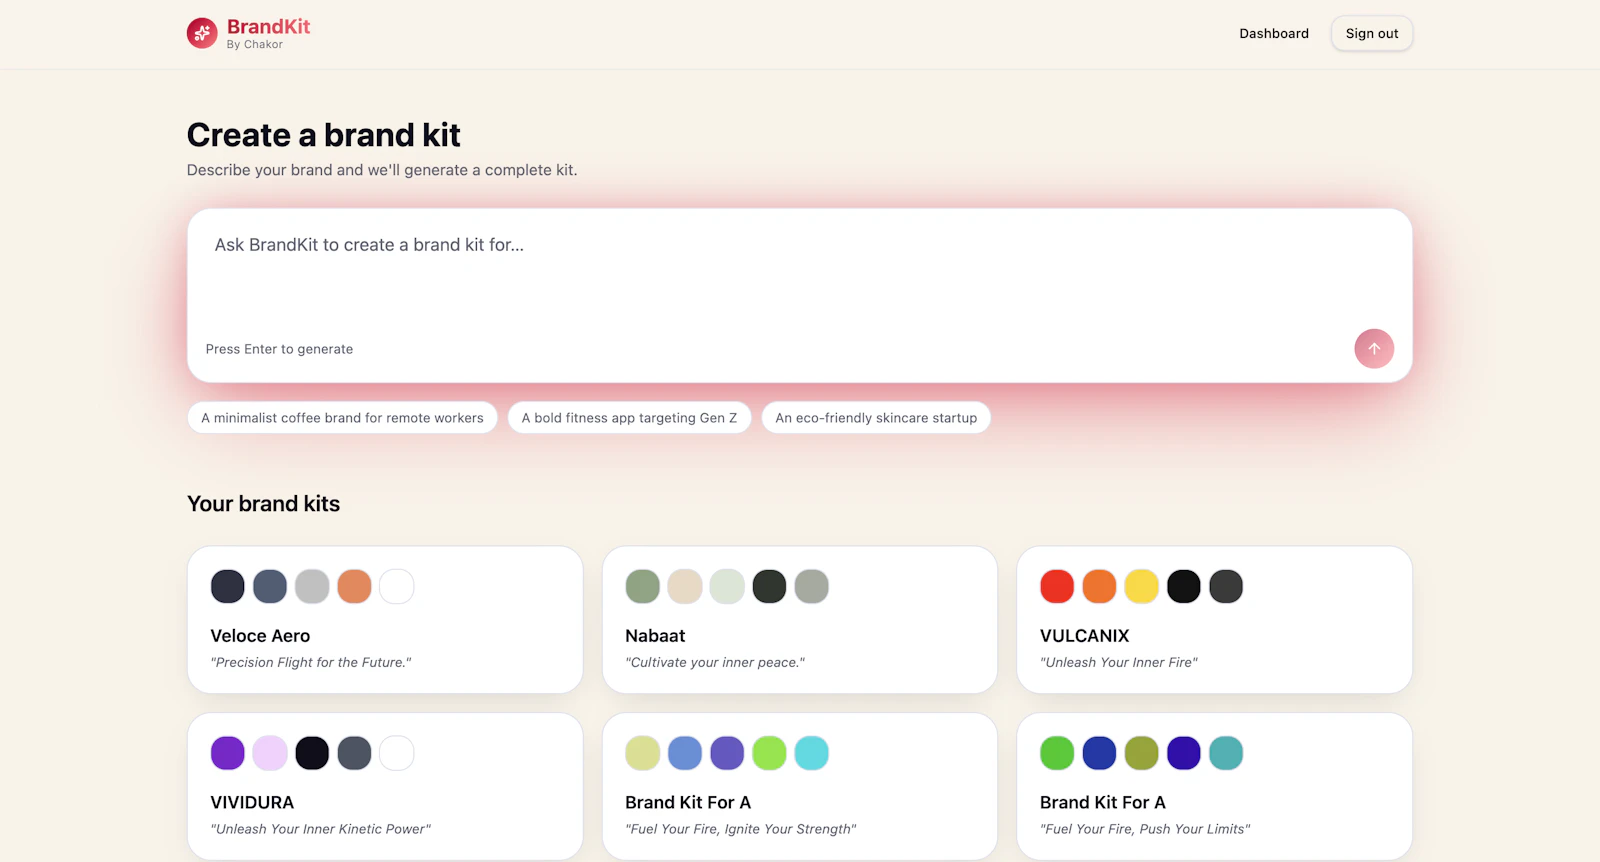Click the "Cultivate your inner peace." tagline
Image resolution: width=1600 pixels, height=862 pixels.
pos(715,662)
